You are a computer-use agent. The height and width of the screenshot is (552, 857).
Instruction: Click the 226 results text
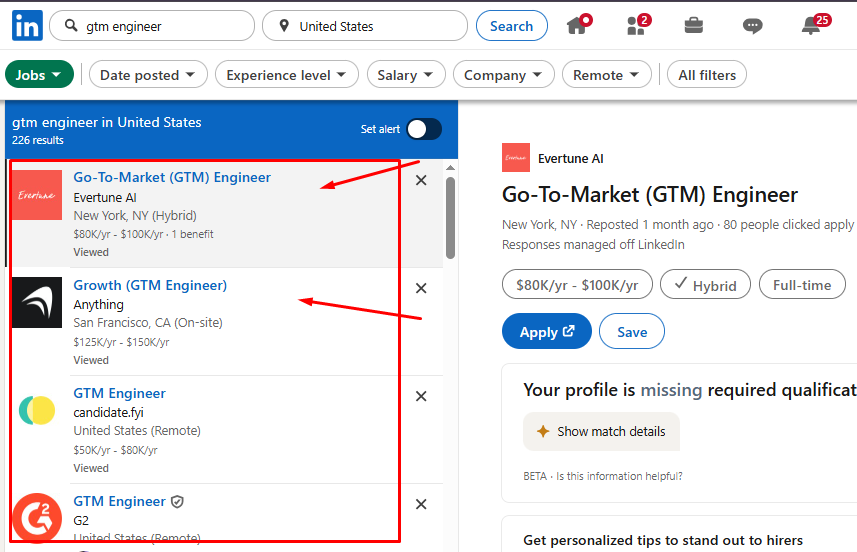(38, 140)
